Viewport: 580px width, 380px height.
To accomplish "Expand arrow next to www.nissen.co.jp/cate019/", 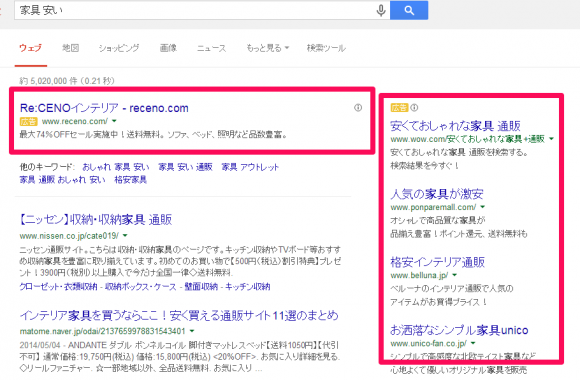I will (x=125, y=235).
